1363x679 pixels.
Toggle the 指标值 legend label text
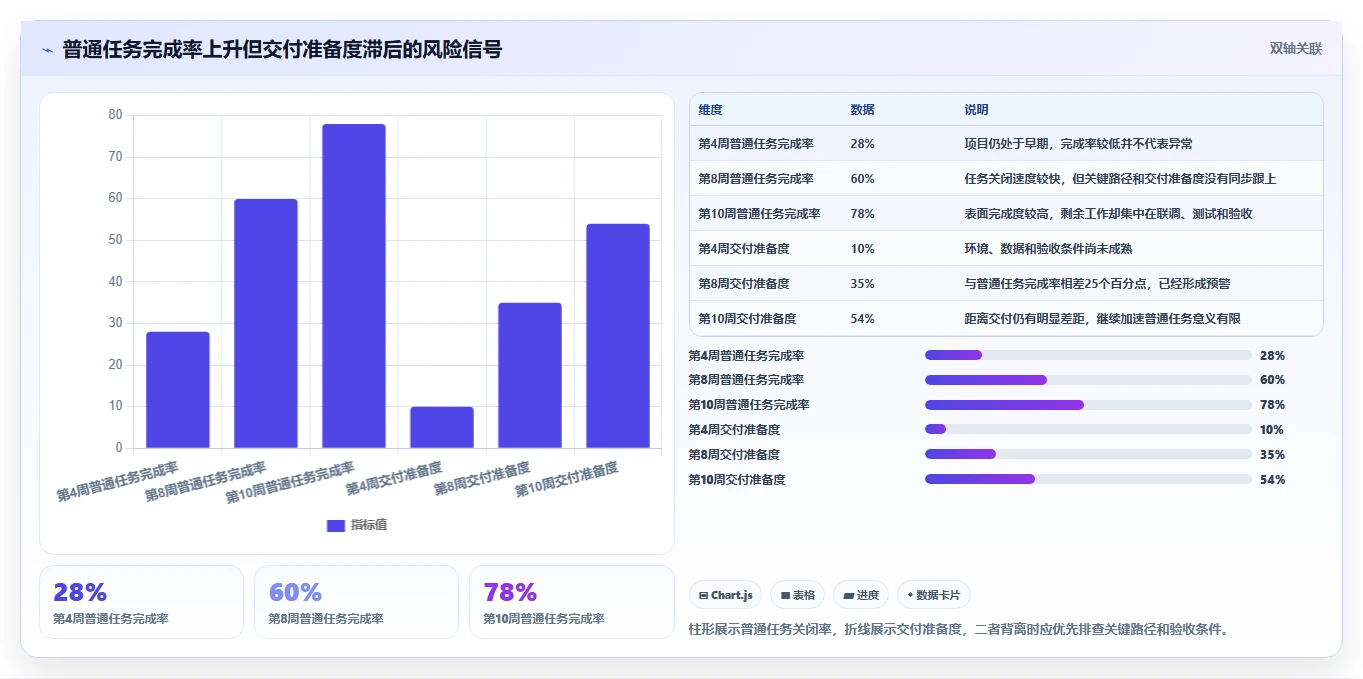pyautogui.click(x=368, y=525)
